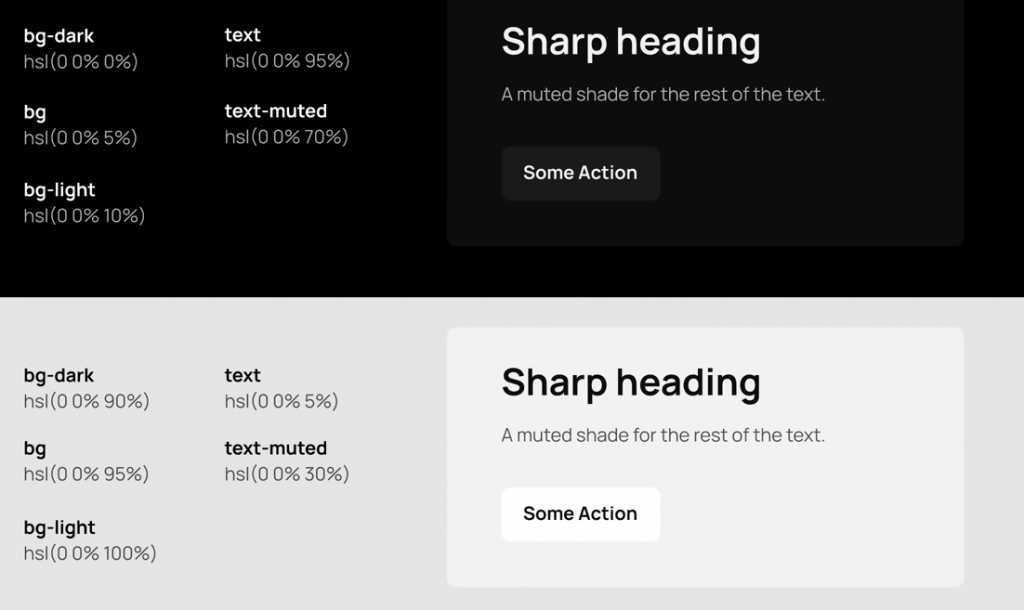Click the bg-dark label in the dark section
1024x610 pixels.
[x=59, y=36]
